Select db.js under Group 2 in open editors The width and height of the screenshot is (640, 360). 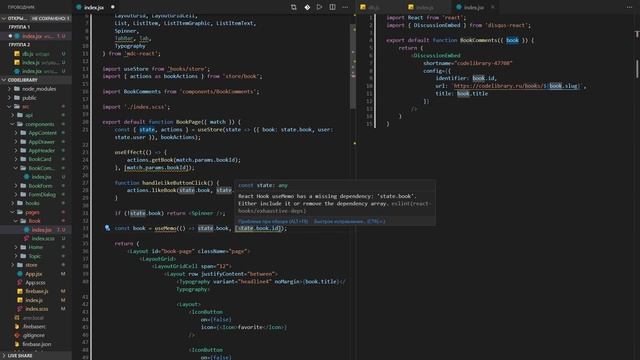pyautogui.click(x=36, y=53)
